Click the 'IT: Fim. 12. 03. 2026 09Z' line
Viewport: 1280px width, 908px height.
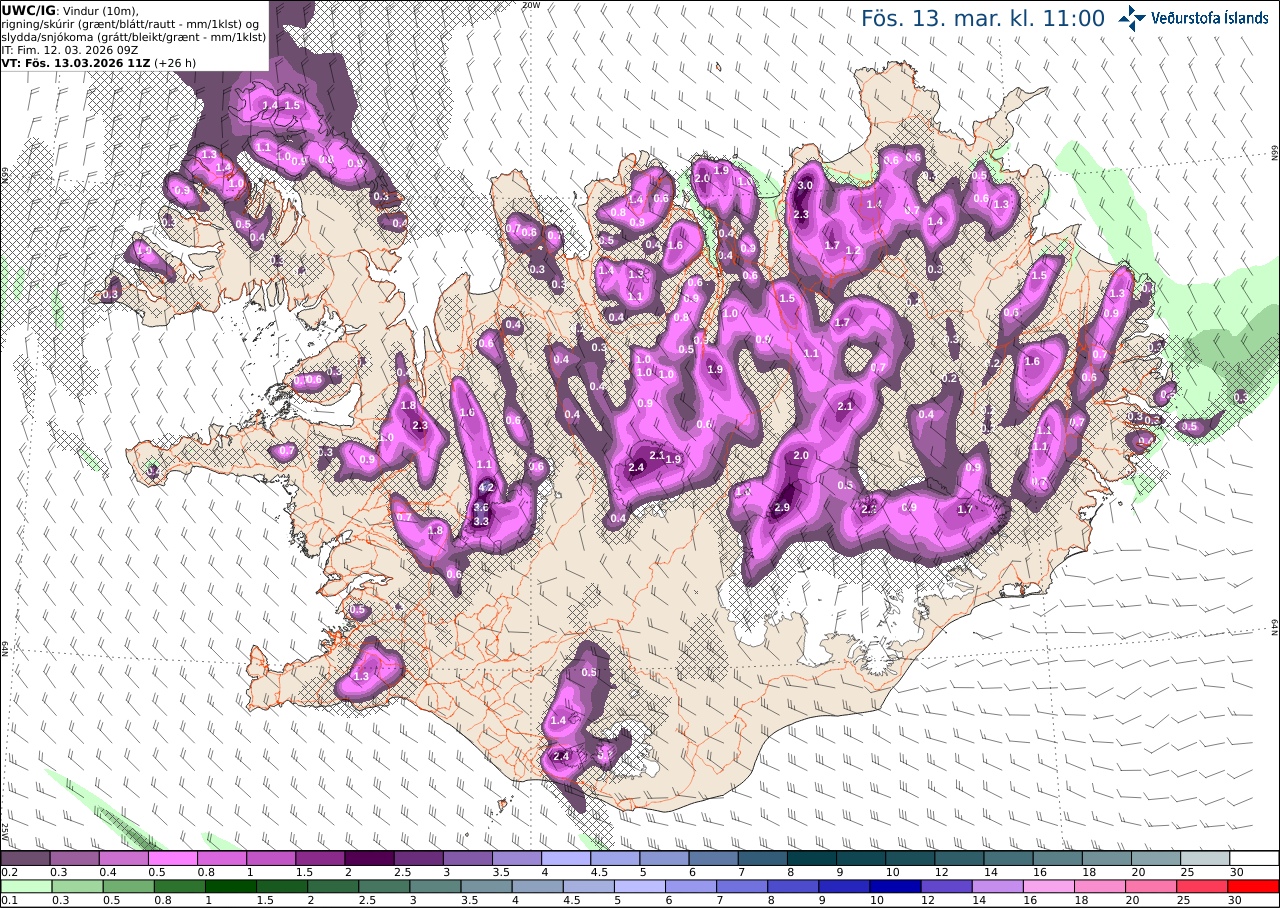point(69,49)
